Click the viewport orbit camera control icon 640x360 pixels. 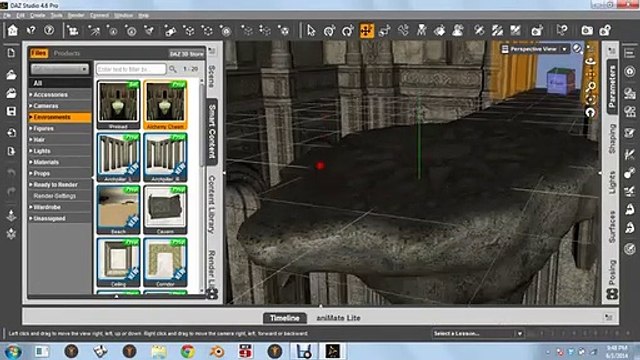590,61
